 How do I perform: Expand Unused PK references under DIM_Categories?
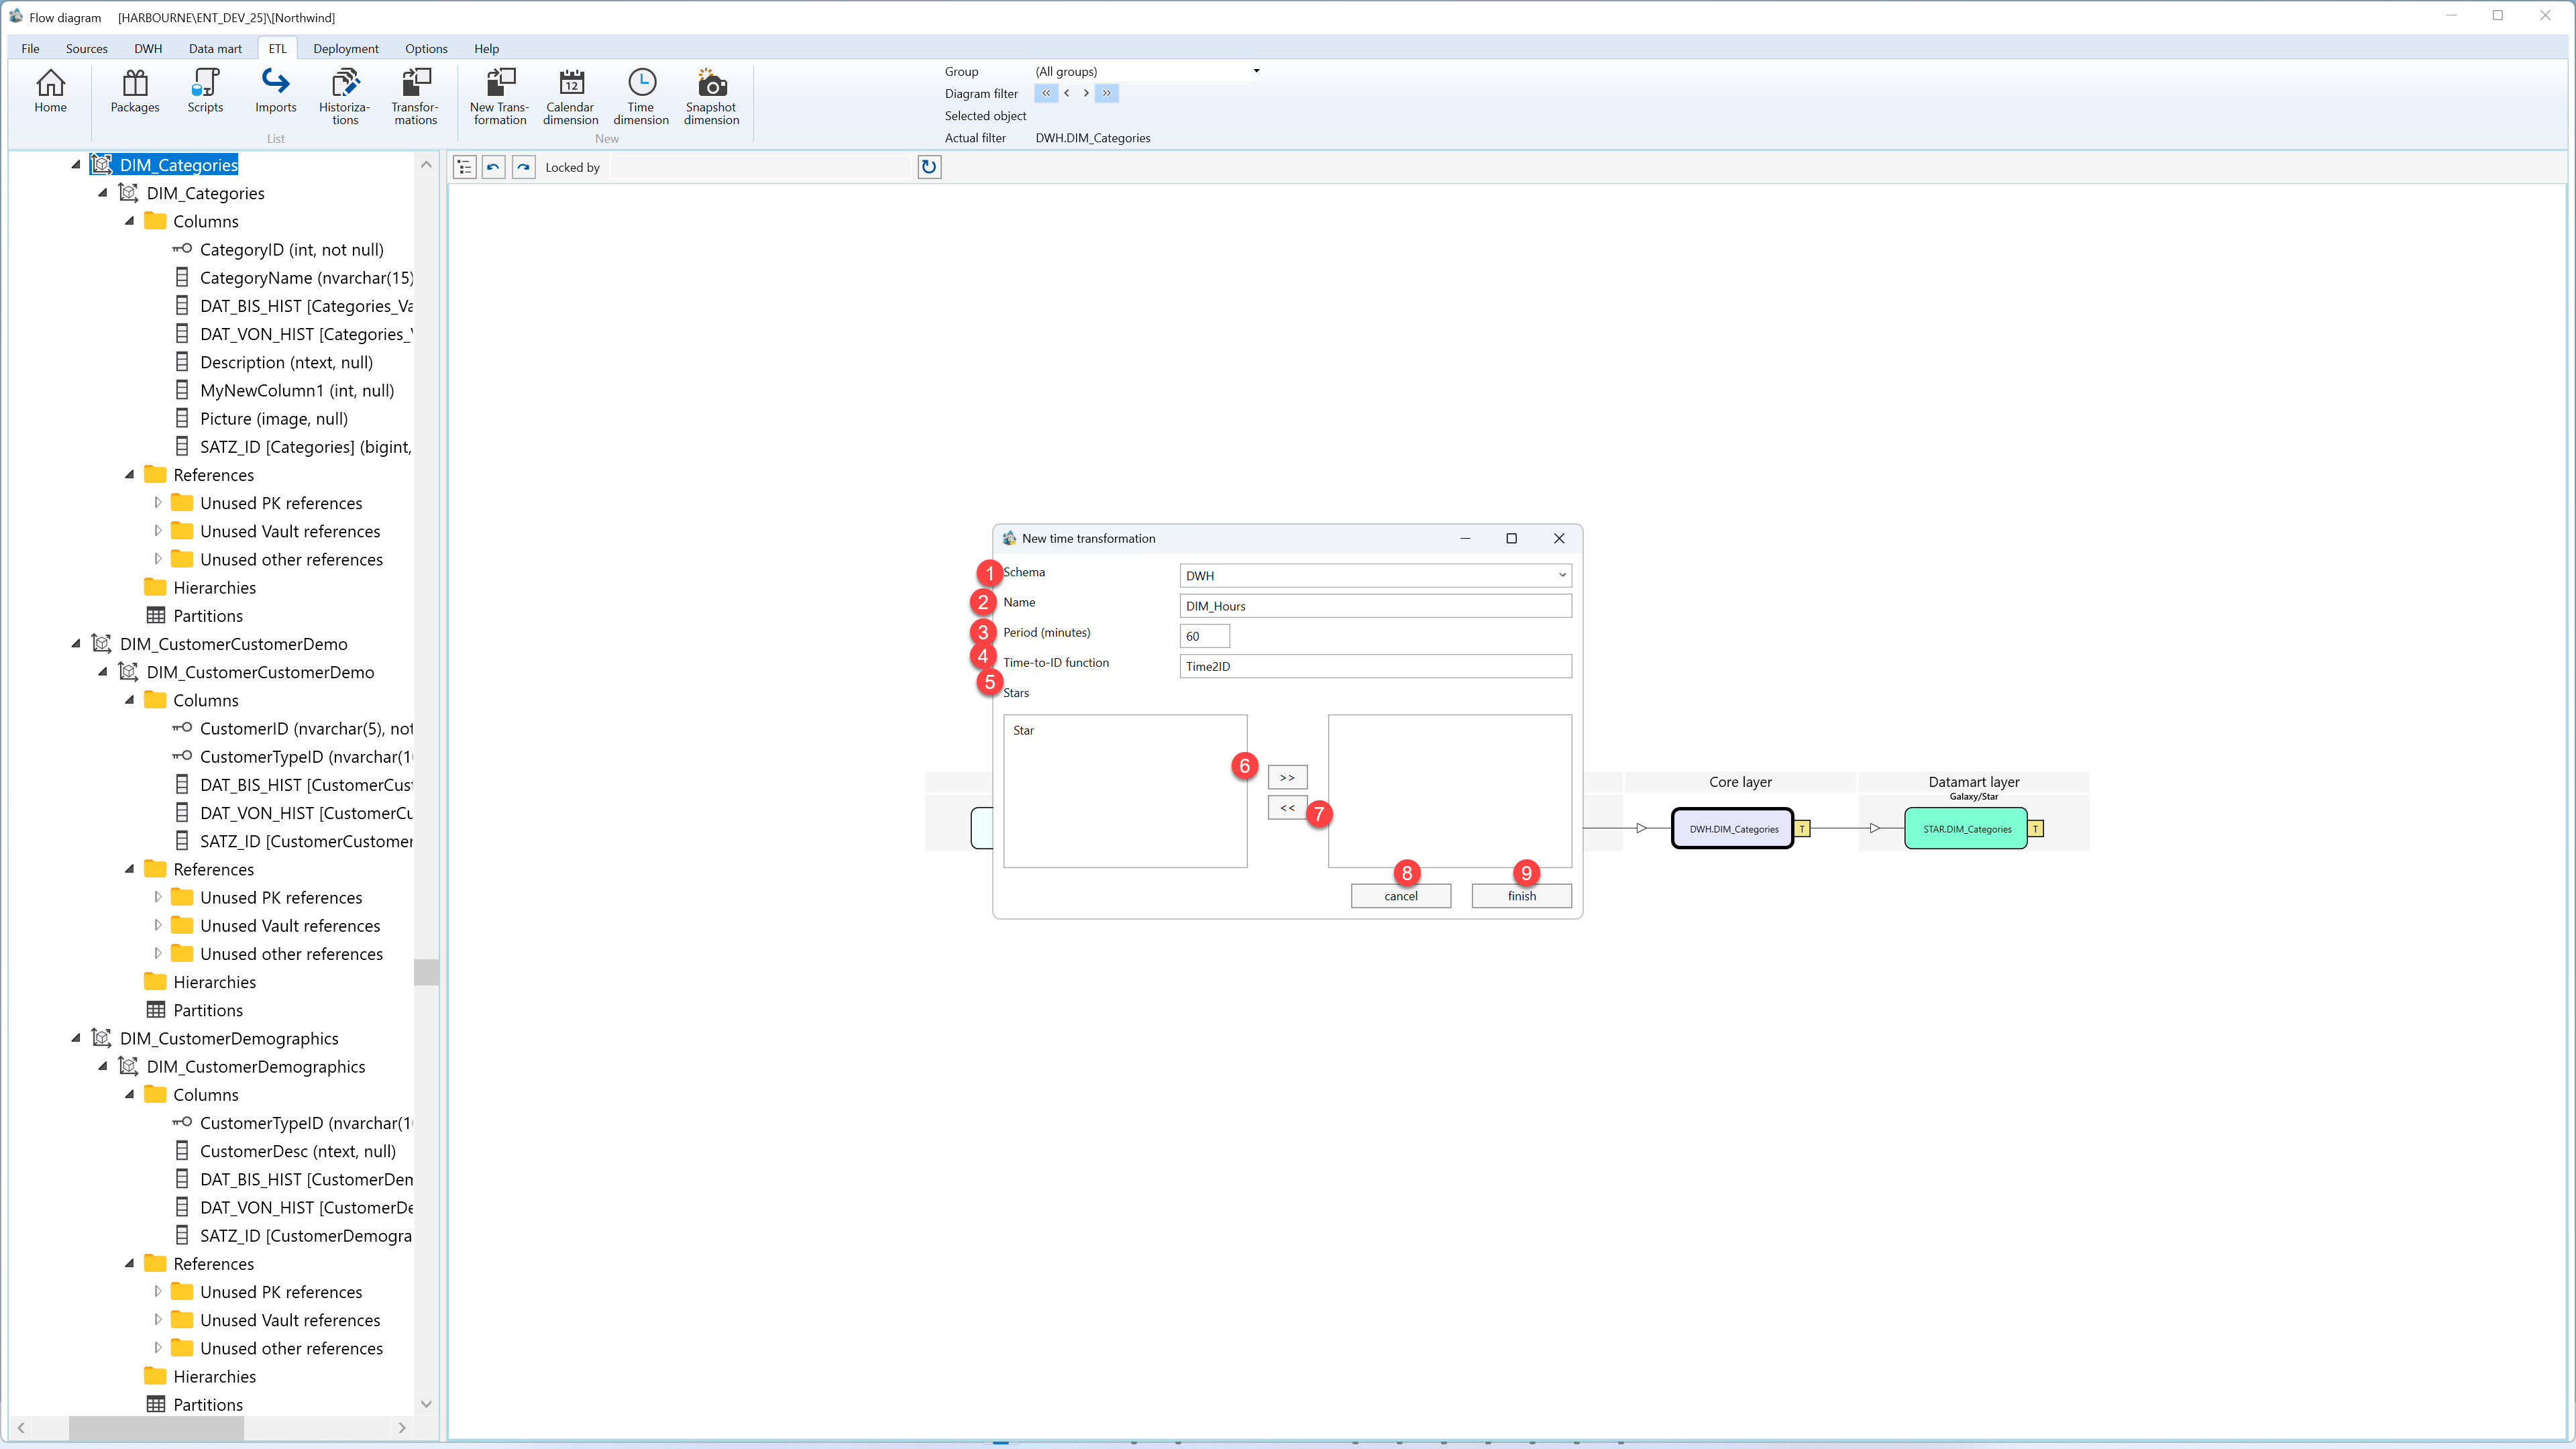[x=157, y=503]
